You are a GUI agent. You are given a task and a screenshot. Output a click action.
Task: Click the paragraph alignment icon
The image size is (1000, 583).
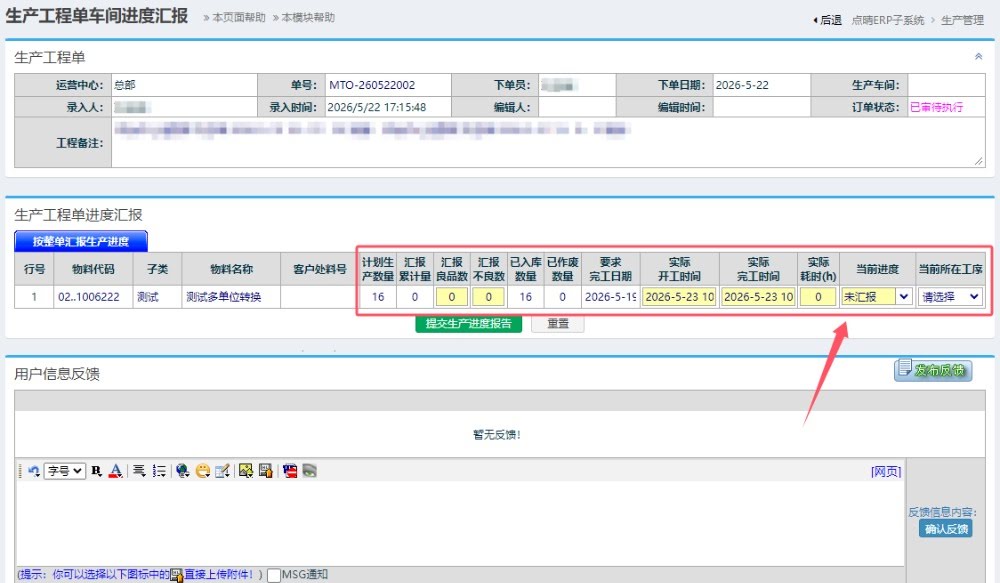[138, 471]
